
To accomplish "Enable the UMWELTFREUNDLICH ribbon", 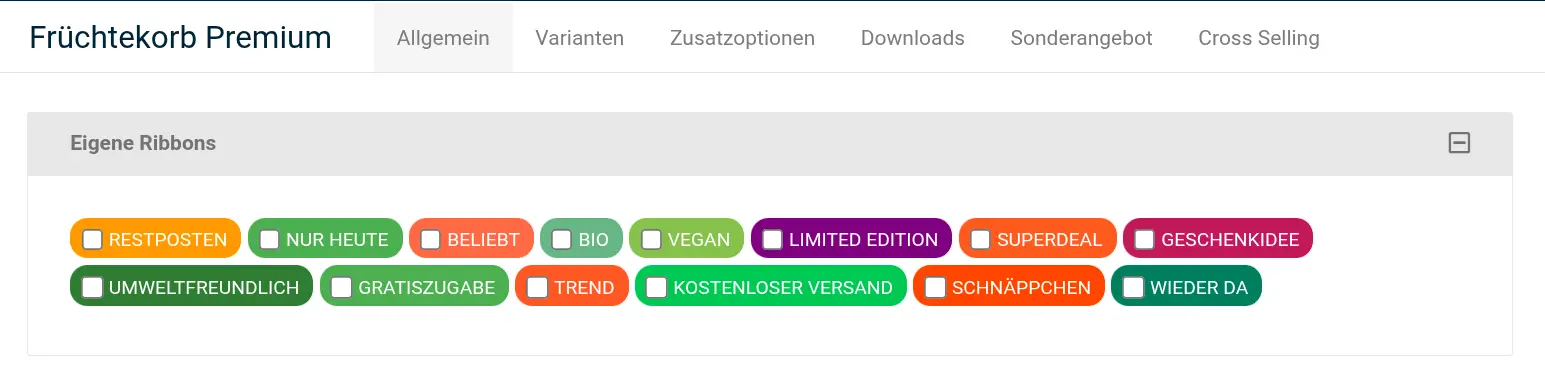I will (x=92, y=287).
